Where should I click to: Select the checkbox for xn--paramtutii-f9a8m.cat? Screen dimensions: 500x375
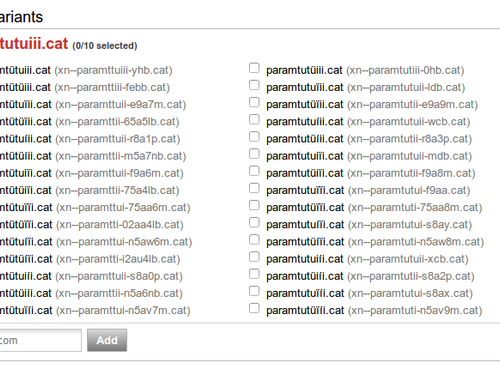pyautogui.click(x=254, y=171)
